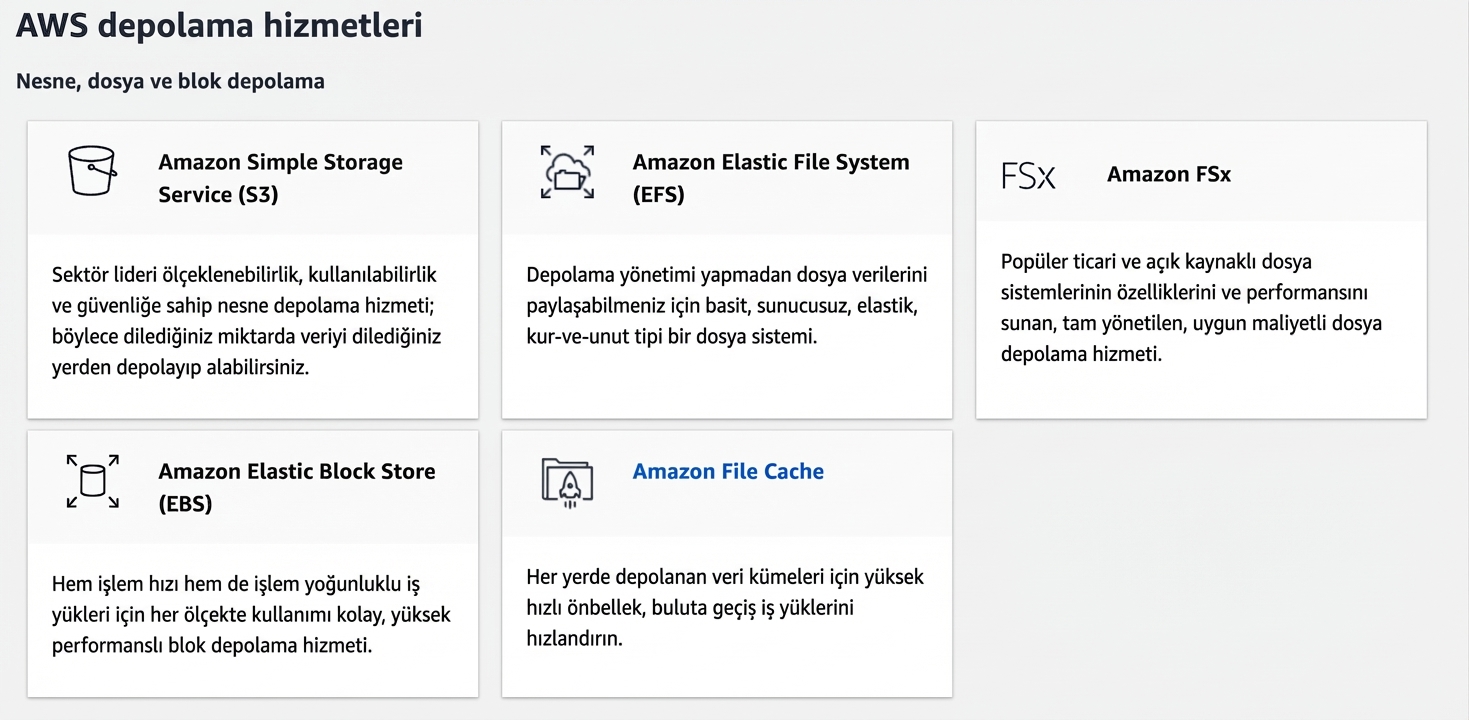The width and height of the screenshot is (1469, 720).
Task: Click the Elastic Block Store cylinder icon
Action: [x=92, y=483]
